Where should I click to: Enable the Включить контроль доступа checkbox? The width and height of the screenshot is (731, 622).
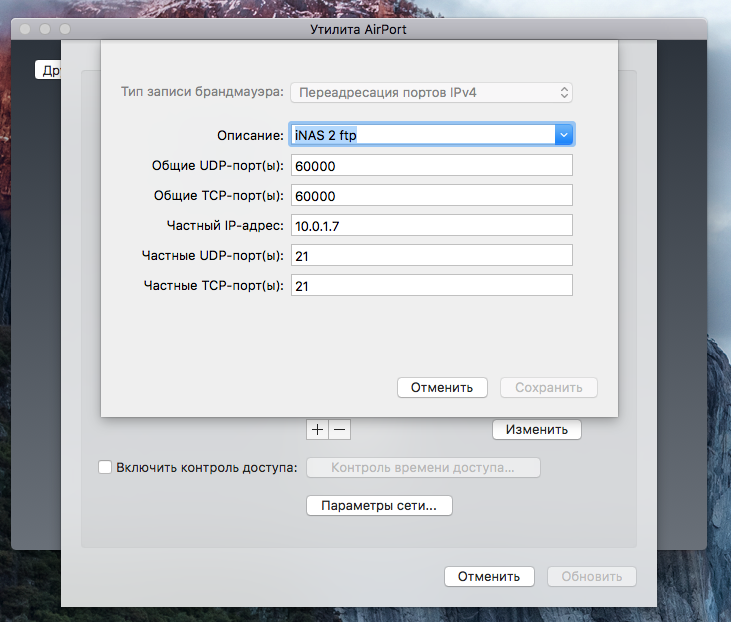pos(105,467)
